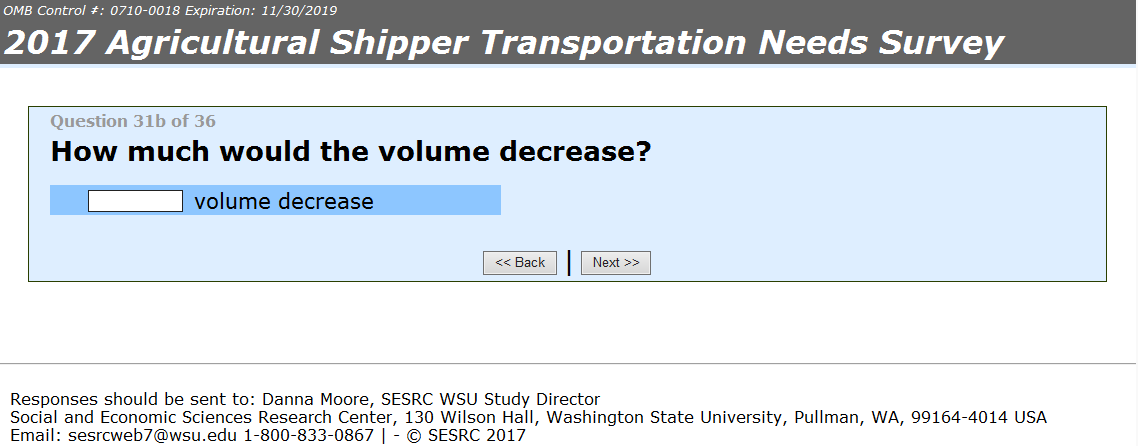
Task: Click the 1-800-833-0867 phone number
Action: tap(309, 435)
